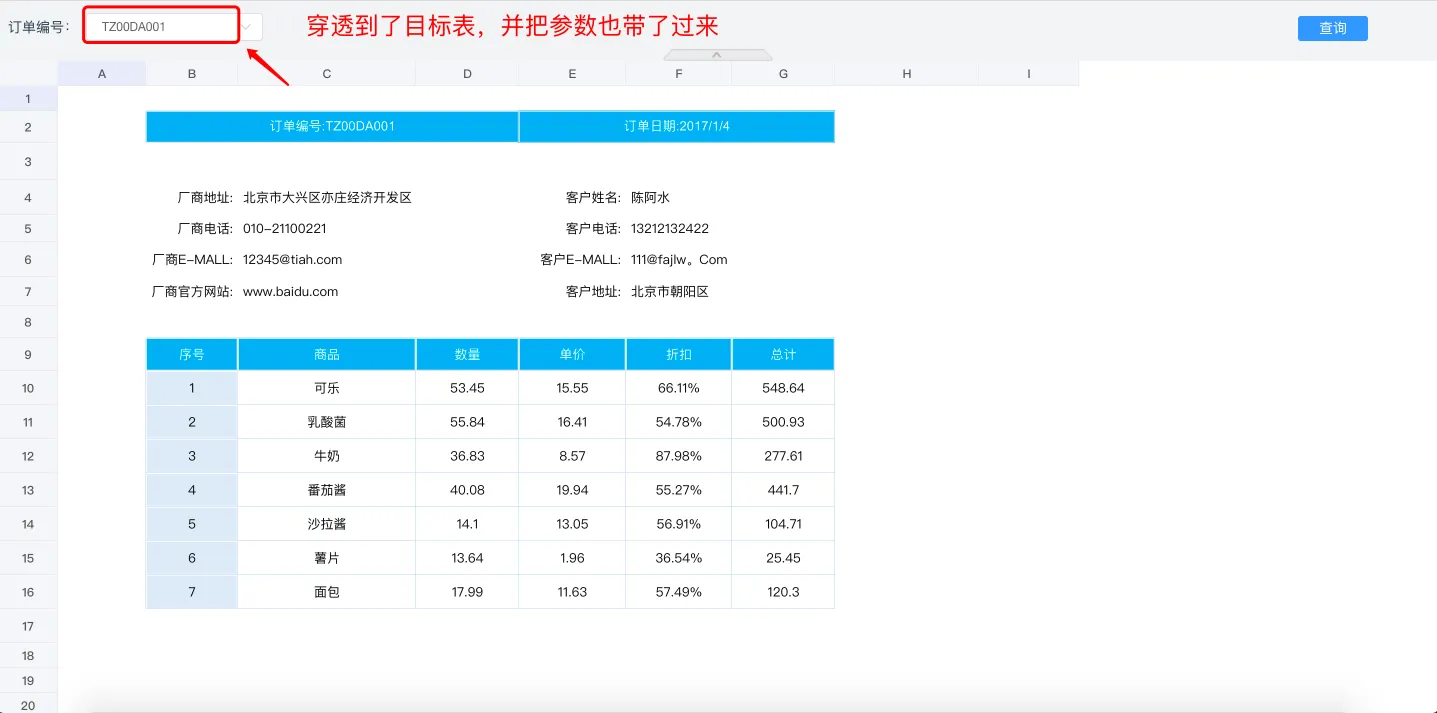
Task: Collapse the parameter panel using the up chevron
Action: tap(717, 55)
